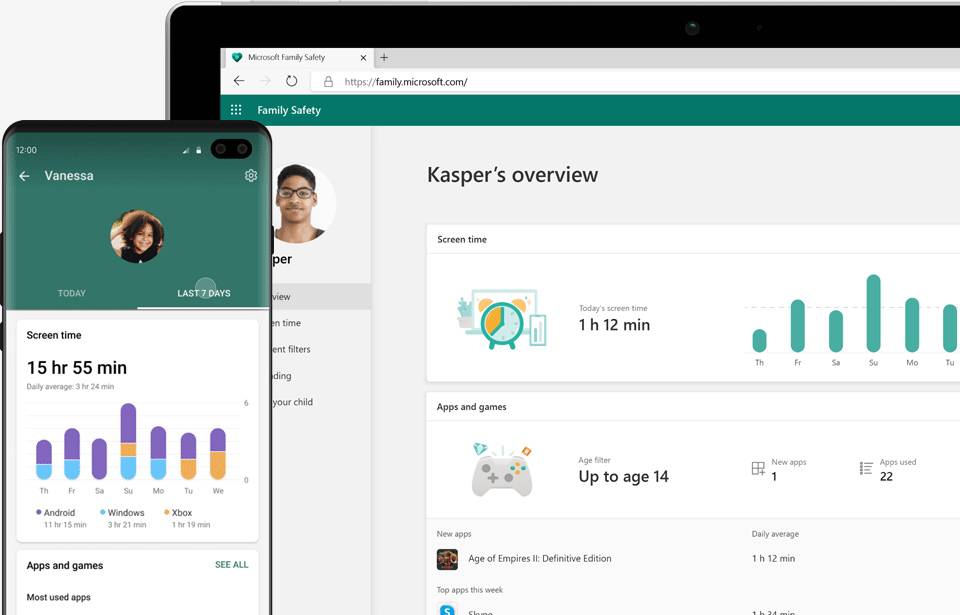Open settings gear on Vanessa's screen
This screenshot has height=615, width=960.
(251, 175)
